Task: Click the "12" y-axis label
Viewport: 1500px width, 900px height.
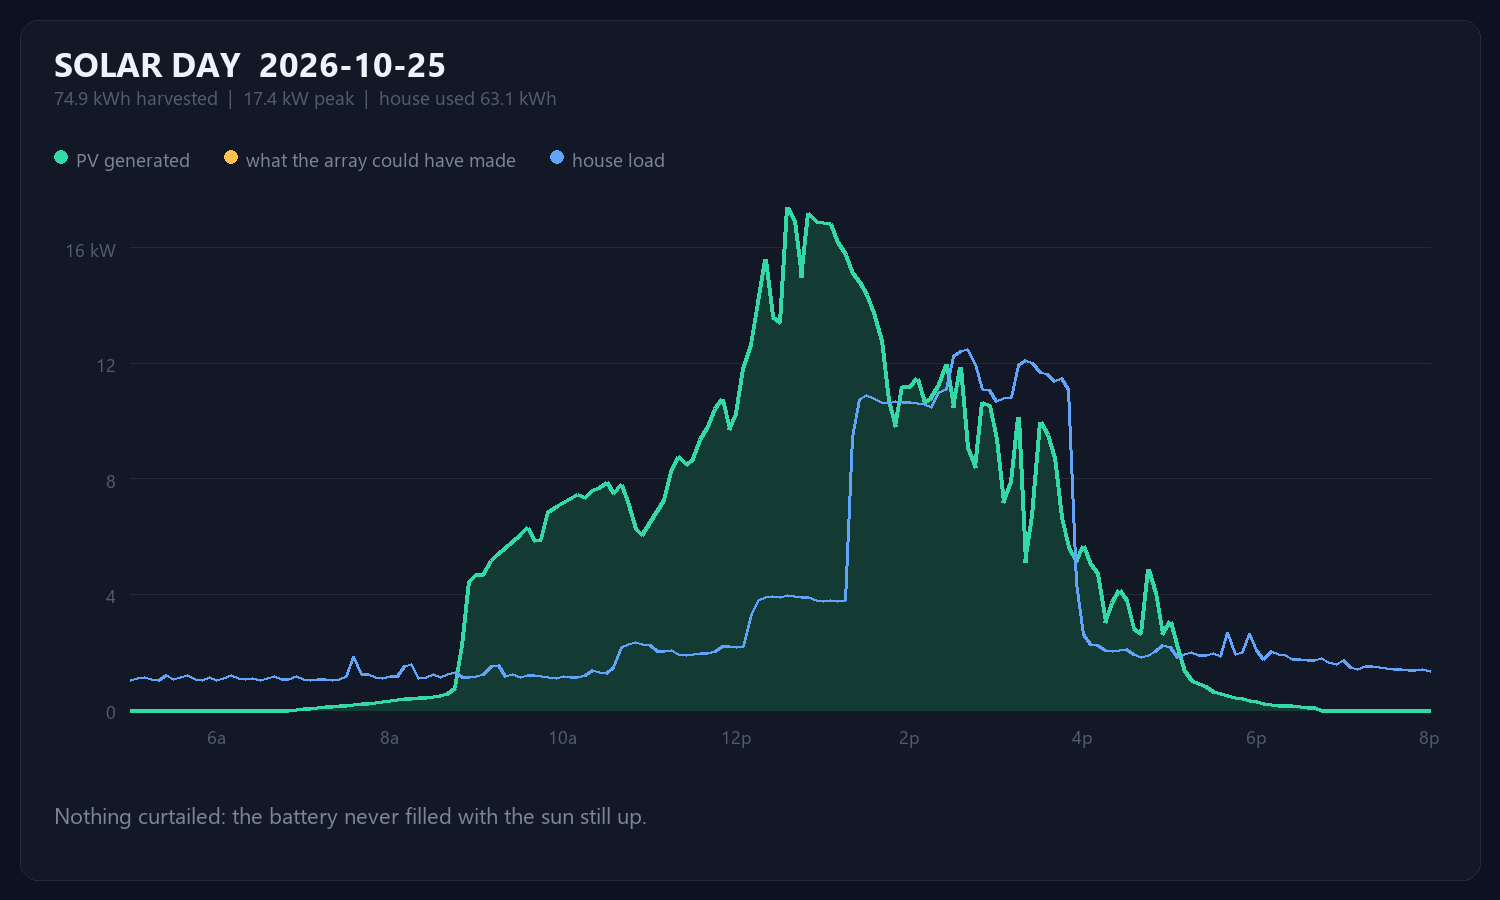Action: 106,366
